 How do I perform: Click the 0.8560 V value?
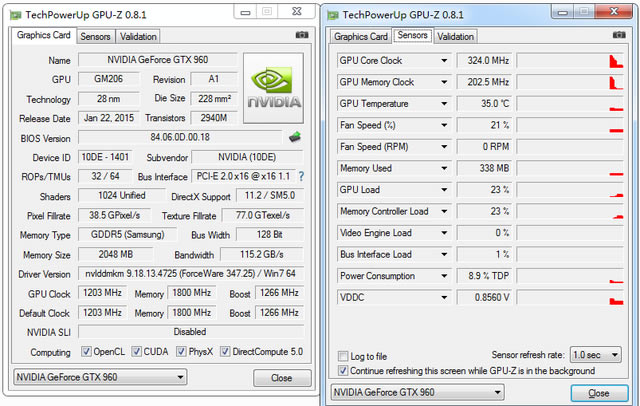point(484,297)
